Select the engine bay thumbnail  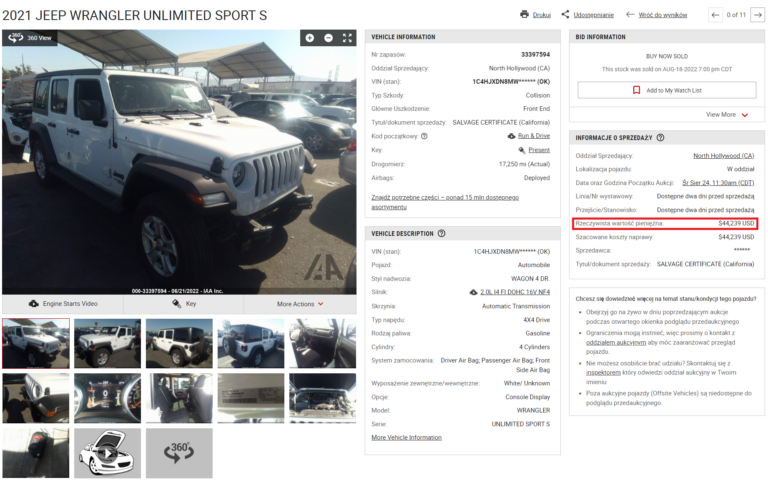[x=323, y=398]
